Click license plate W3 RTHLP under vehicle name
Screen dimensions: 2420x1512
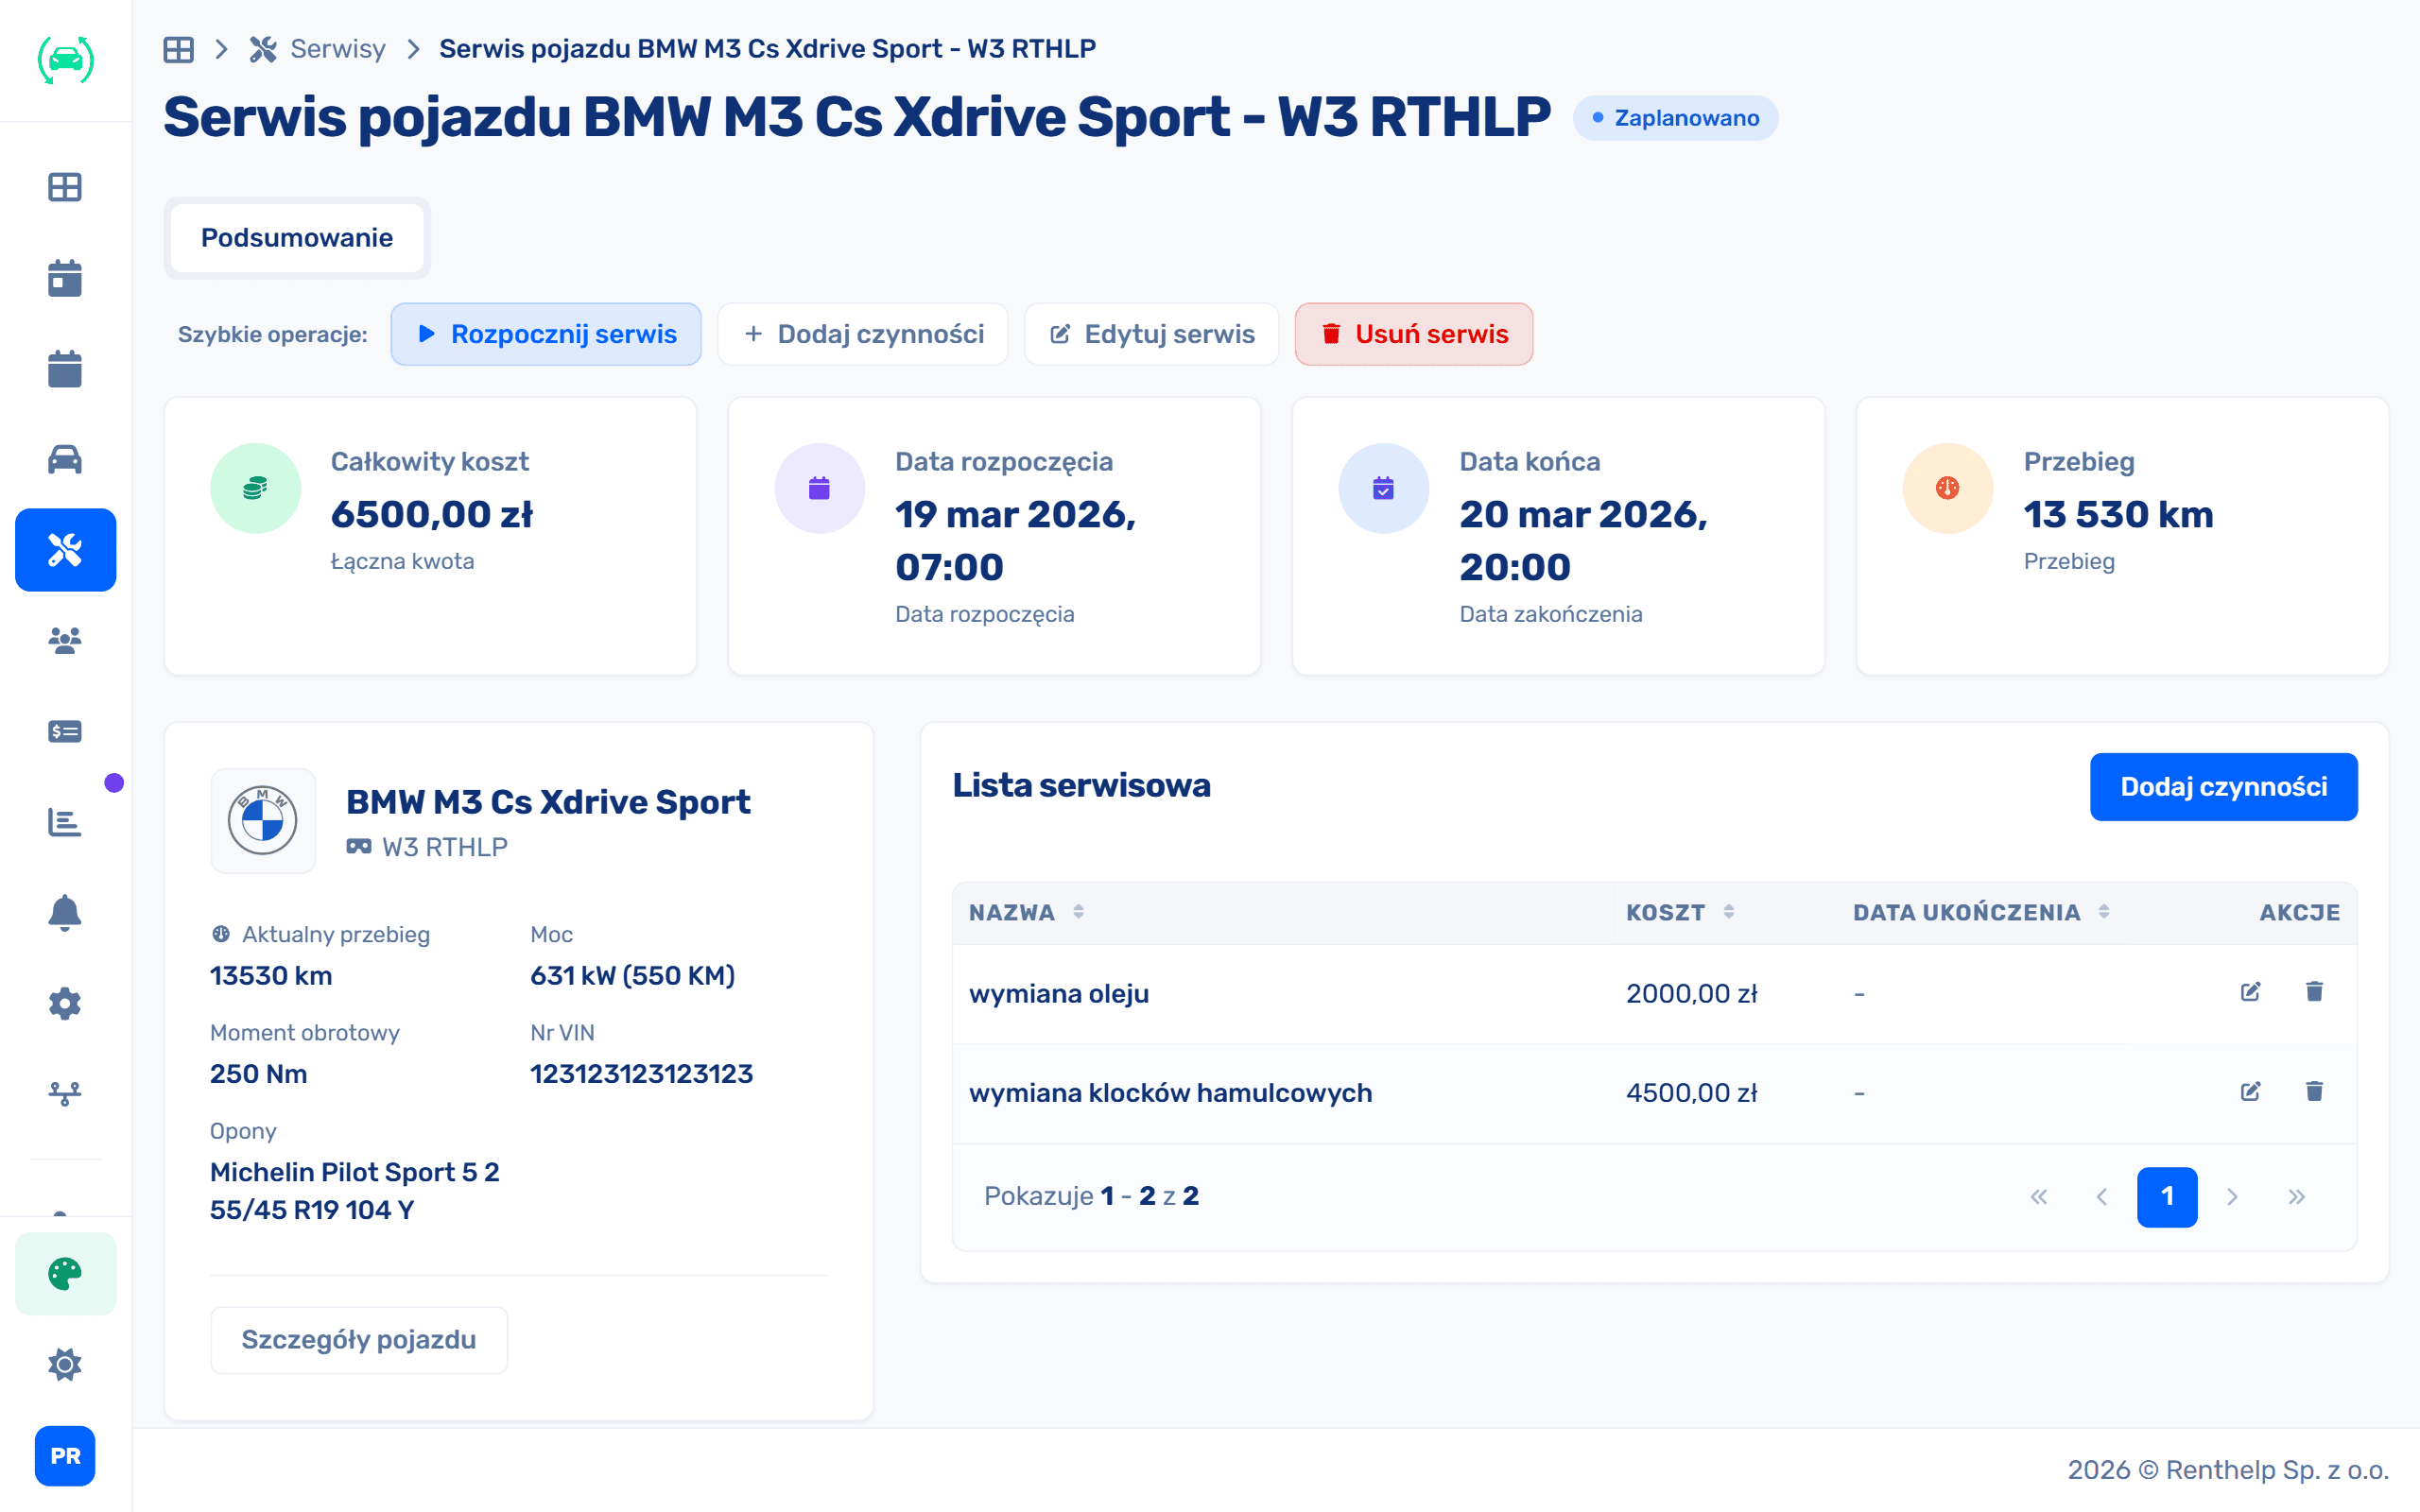[x=445, y=847]
